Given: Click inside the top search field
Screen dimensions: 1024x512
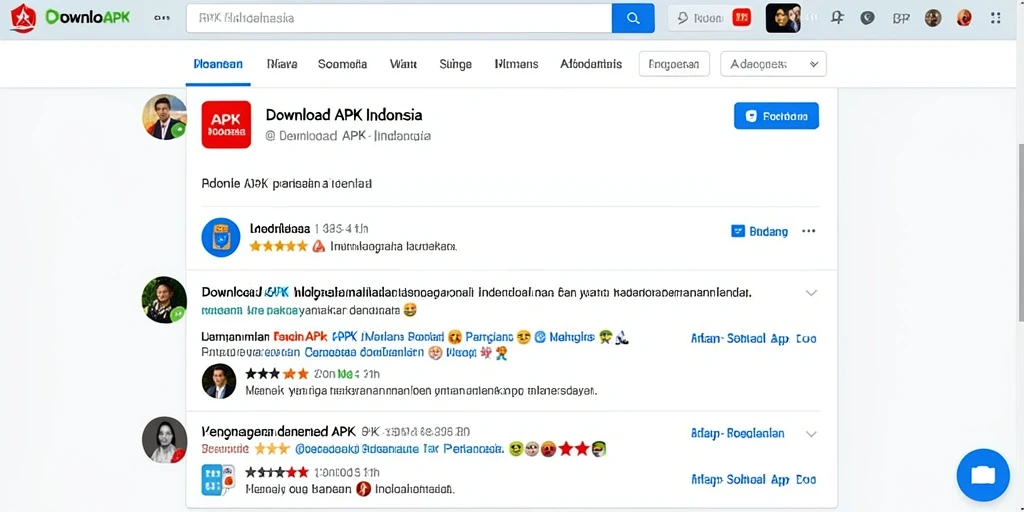Looking at the screenshot, I should [399, 18].
